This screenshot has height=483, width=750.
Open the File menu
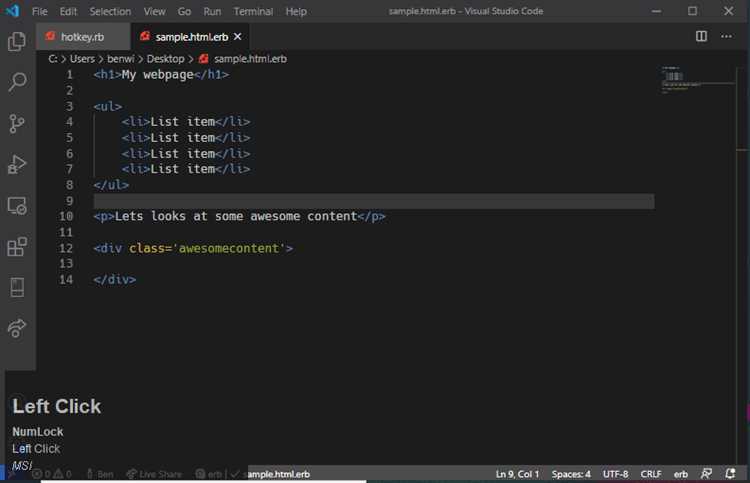pyautogui.click(x=40, y=11)
